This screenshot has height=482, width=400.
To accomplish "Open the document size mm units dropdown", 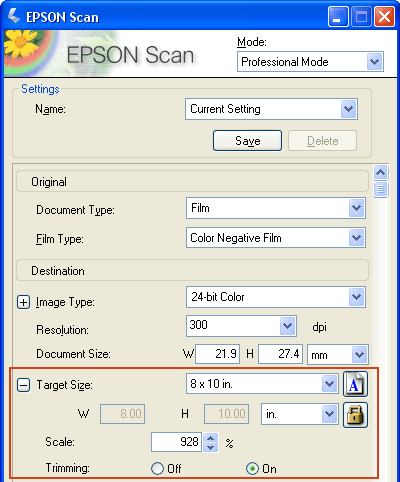I will [x=359, y=354].
